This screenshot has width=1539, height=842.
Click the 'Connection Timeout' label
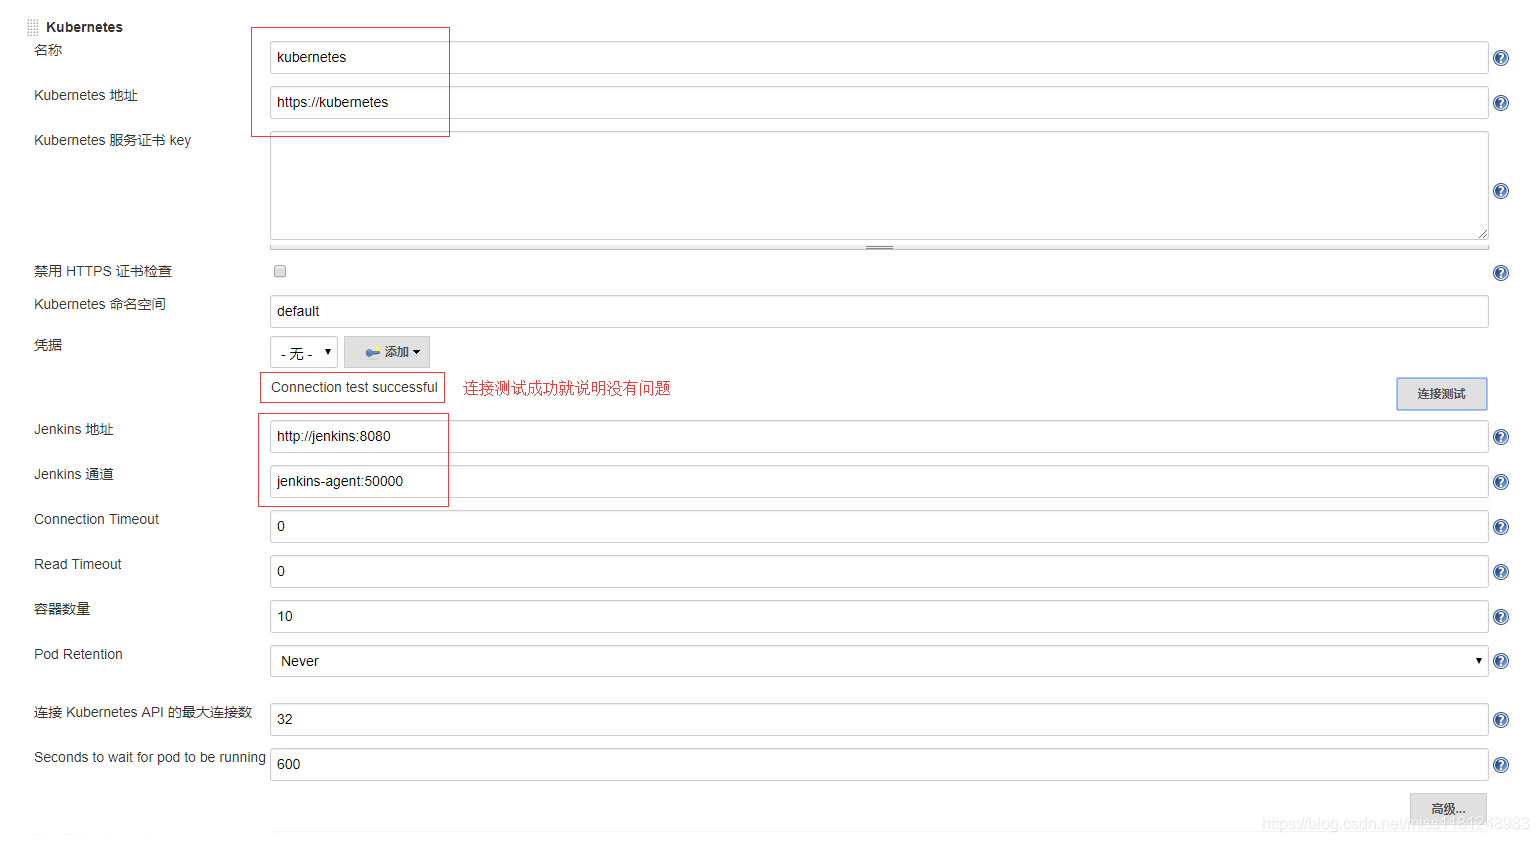(96, 519)
